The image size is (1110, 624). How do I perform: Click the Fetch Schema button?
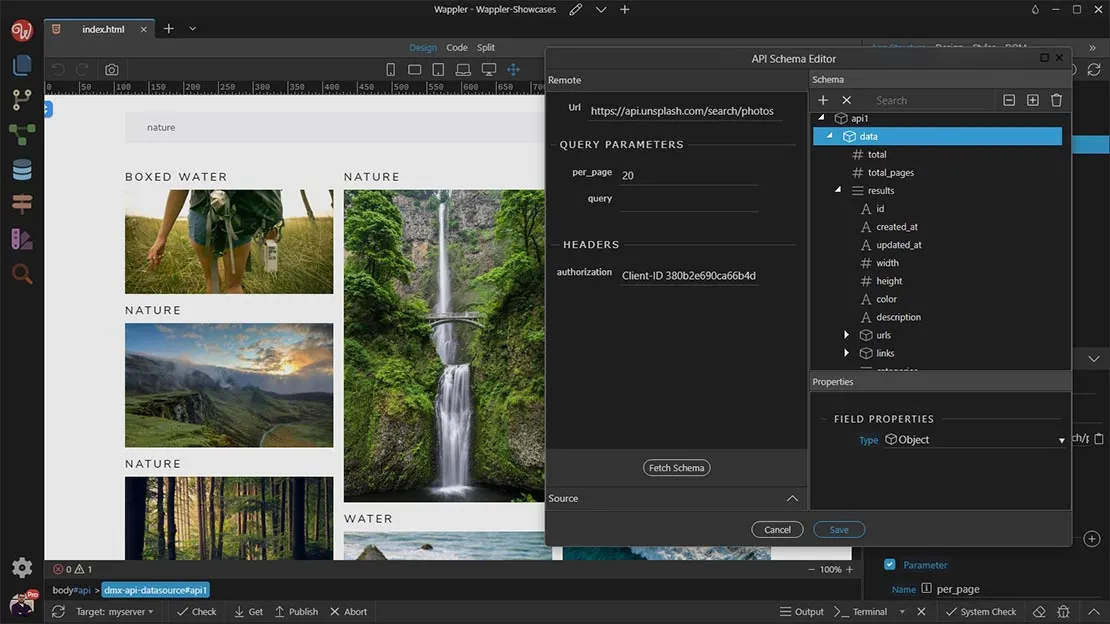[x=676, y=468]
